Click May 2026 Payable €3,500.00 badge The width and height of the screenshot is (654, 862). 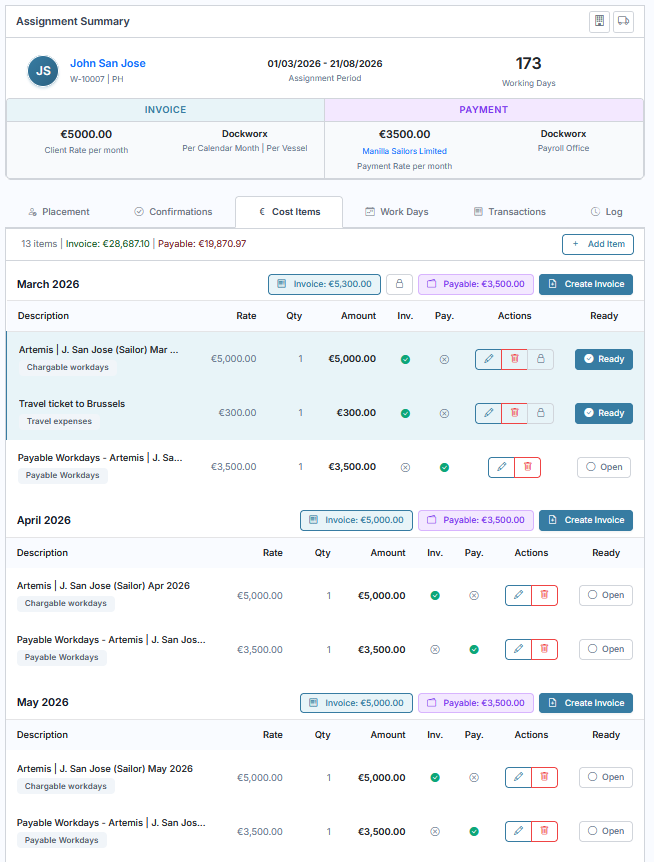pyautogui.click(x=476, y=703)
